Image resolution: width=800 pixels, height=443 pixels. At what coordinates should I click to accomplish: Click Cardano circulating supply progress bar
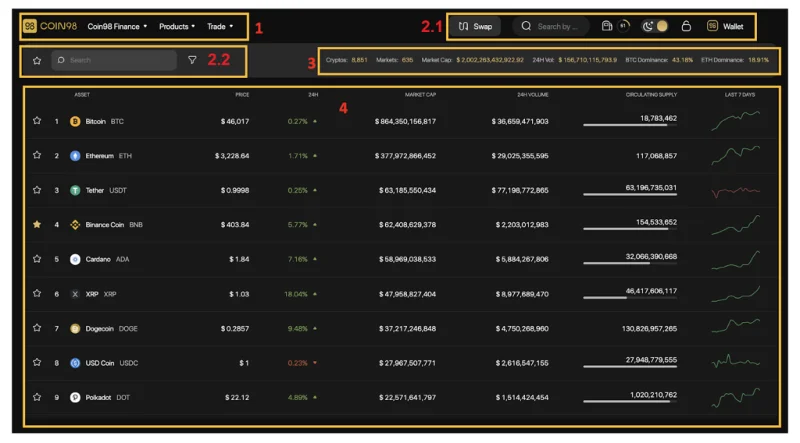[x=630, y=263]
